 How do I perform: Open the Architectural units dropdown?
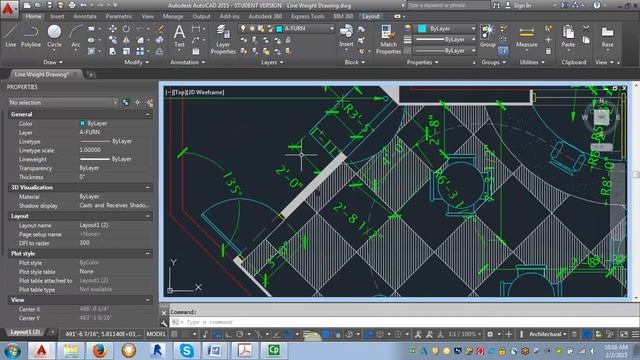(547, 334)
